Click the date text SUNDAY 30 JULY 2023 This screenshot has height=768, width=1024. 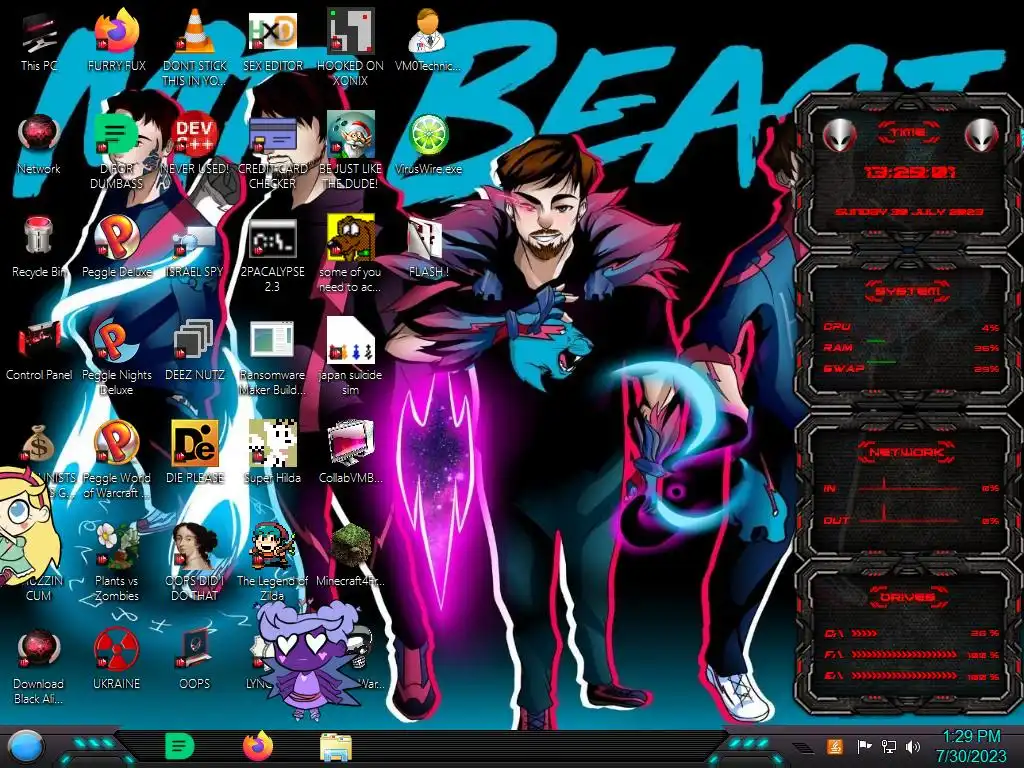tap(909, 212)
